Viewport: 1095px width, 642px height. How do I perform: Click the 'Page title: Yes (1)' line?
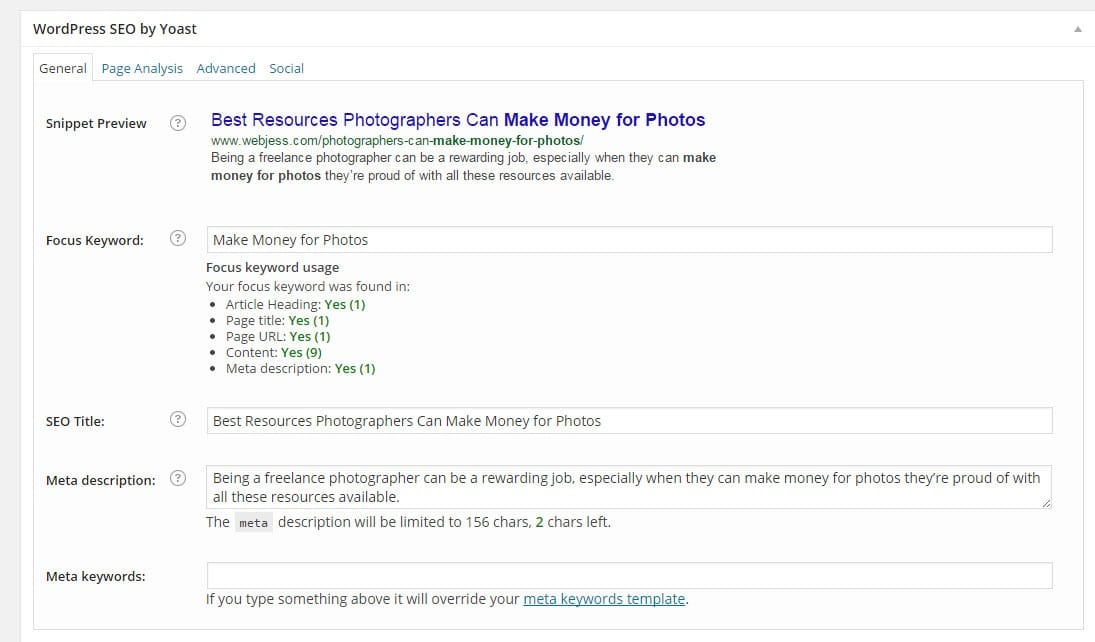[277, 321]
